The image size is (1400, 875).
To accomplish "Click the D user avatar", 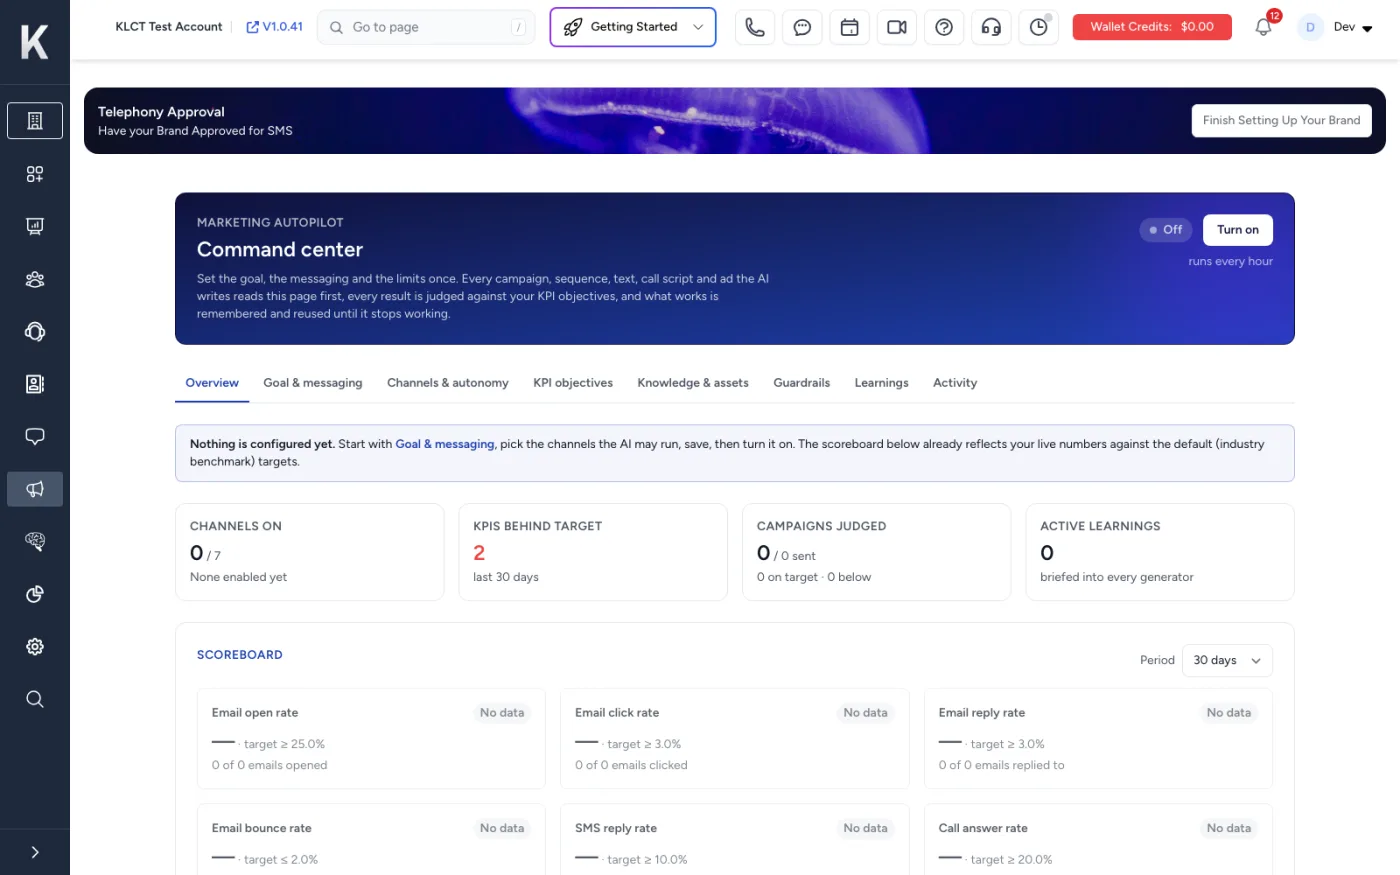I will (1310, 27).
